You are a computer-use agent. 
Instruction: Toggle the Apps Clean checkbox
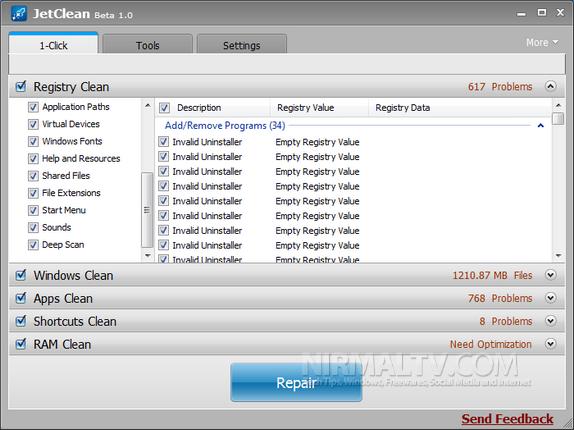coord(21,298)
